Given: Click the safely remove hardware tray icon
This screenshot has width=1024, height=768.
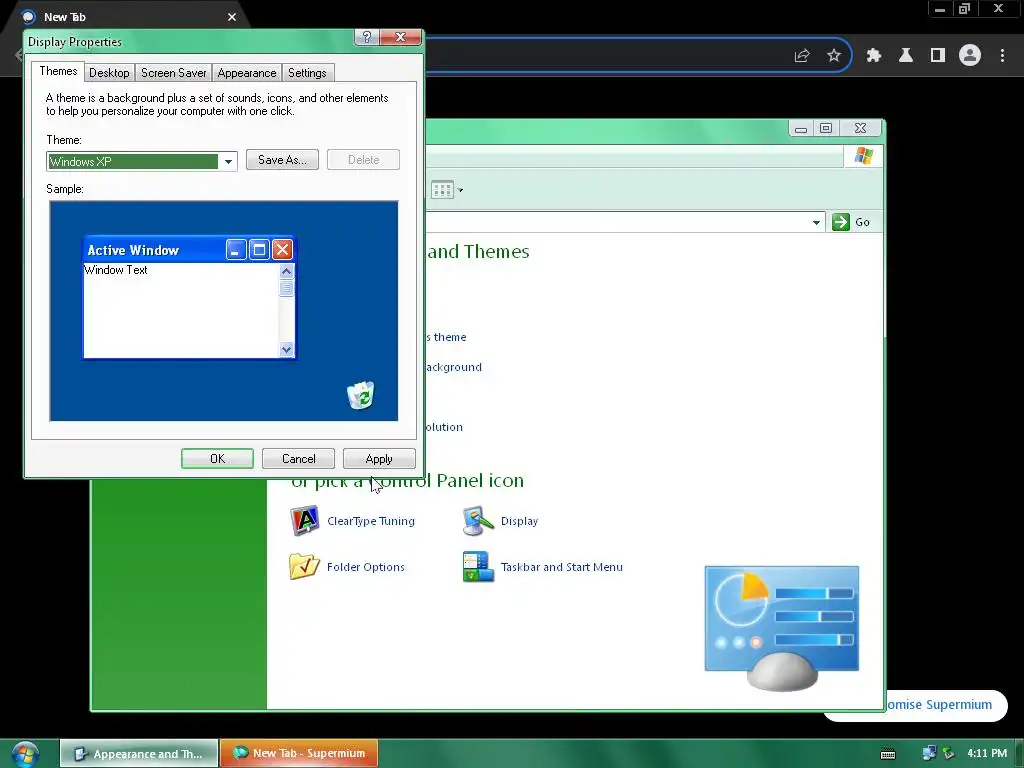Looking at the screenshot, I should point(949,754).
